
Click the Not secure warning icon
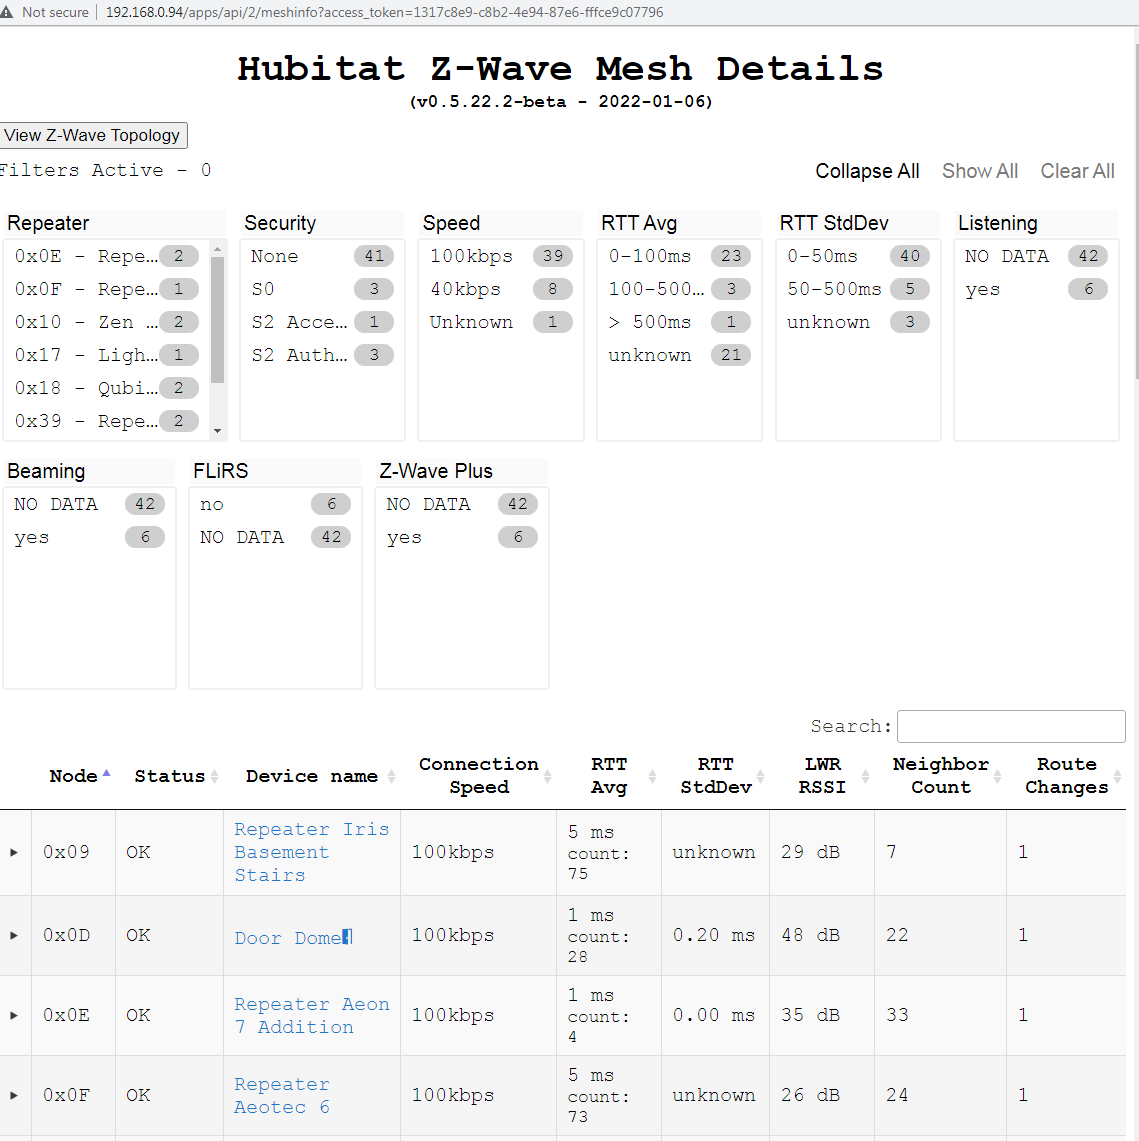pyautogui.click(x=7, y=12)
